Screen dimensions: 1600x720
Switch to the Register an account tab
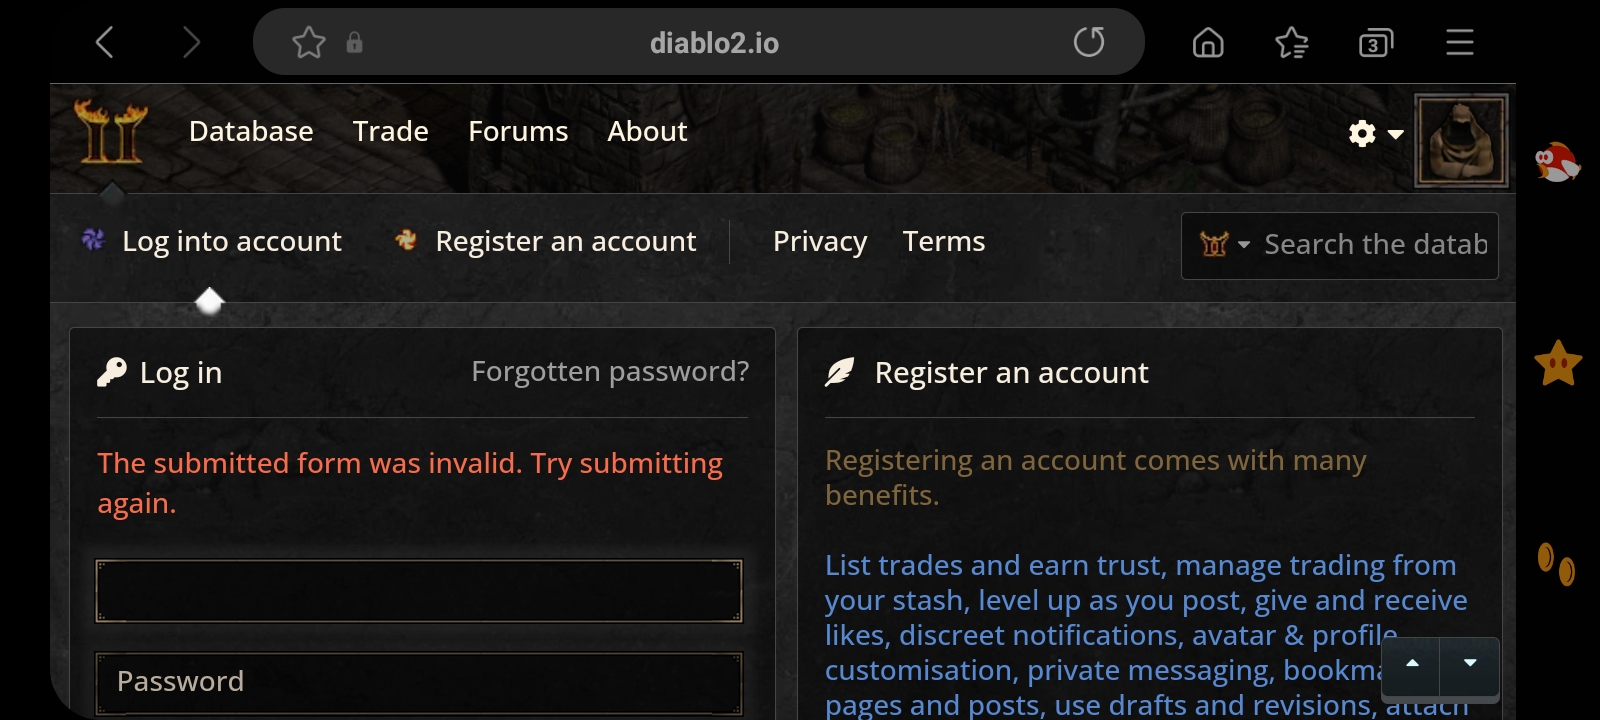click(x=565, y=242)
